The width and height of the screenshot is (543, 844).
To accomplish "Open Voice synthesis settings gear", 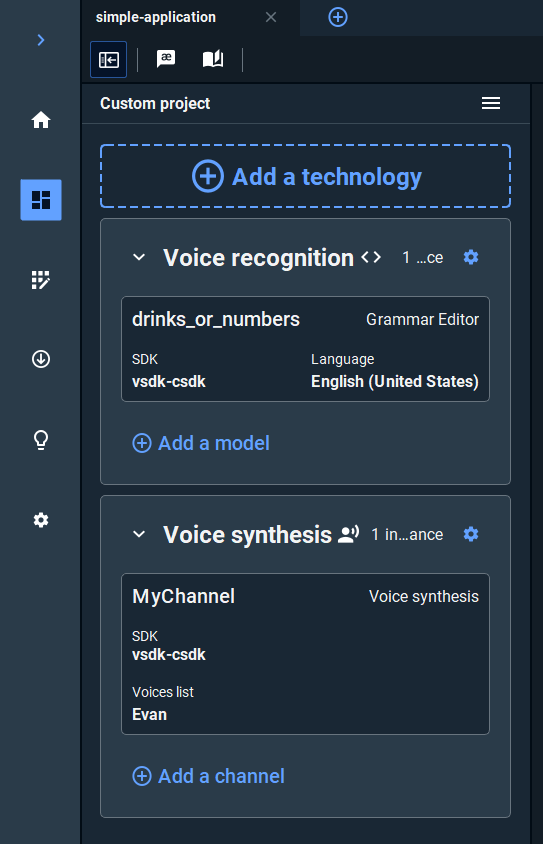I will tap(471, 534).
